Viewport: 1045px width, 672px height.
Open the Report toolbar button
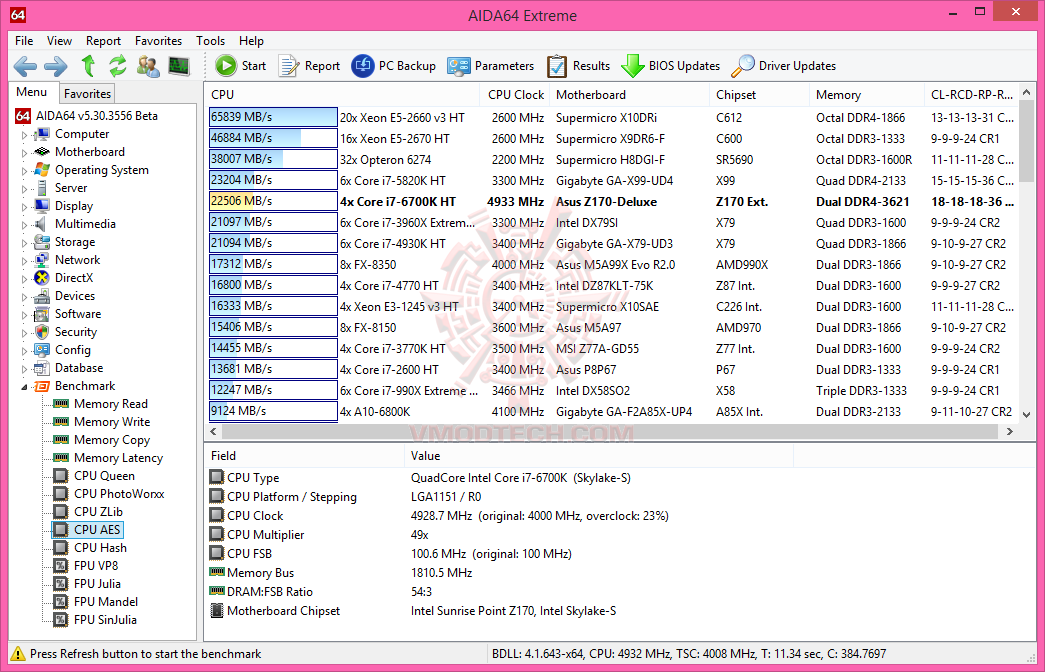[309, 66]
